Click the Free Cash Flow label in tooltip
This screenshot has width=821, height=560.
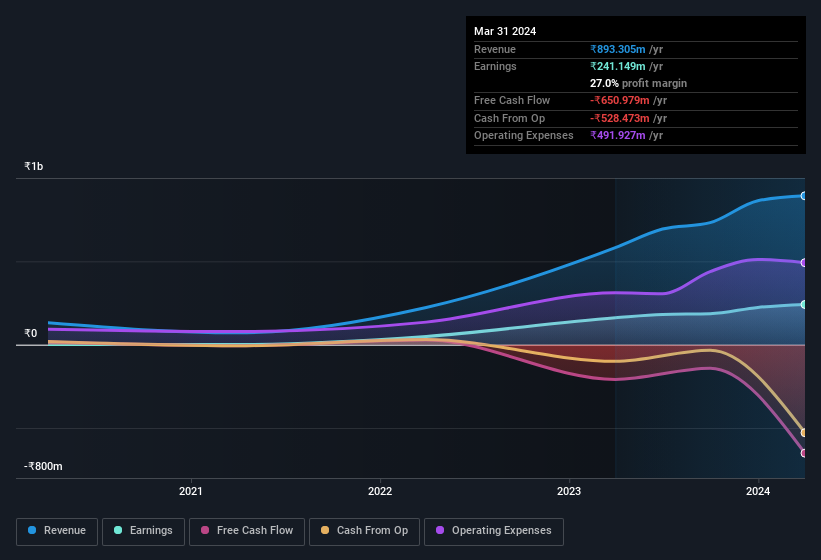tap(512, 100)
